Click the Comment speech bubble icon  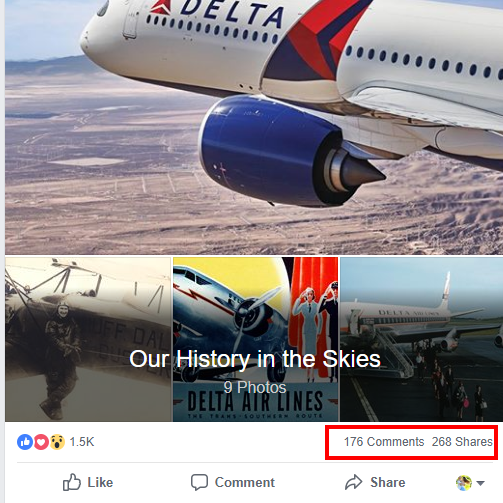coord(199,482)
